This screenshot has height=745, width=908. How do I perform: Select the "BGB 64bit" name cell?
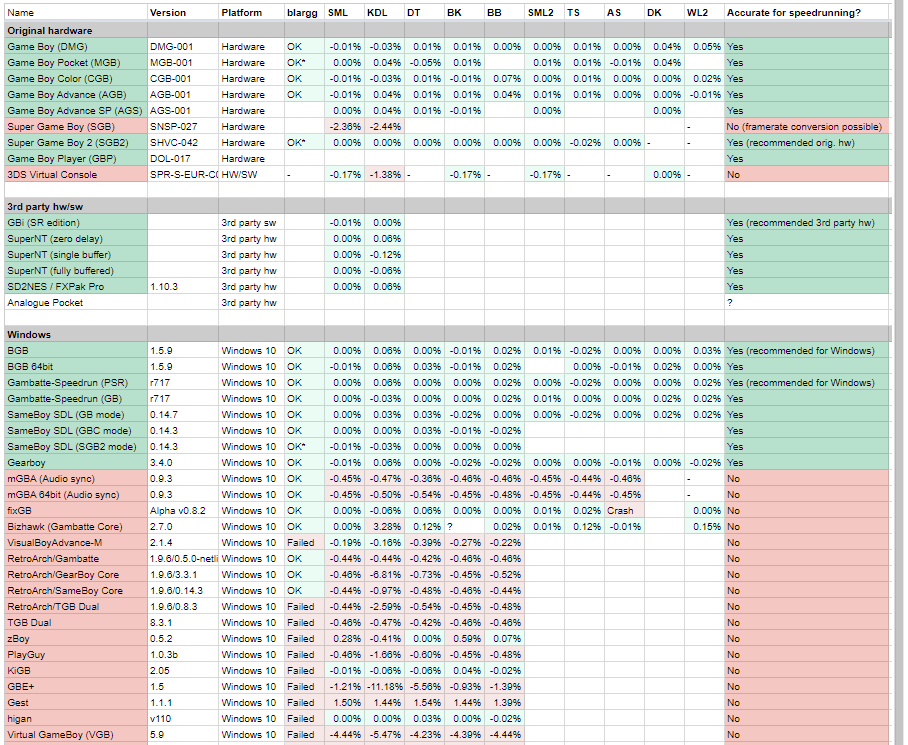point(76,366)
